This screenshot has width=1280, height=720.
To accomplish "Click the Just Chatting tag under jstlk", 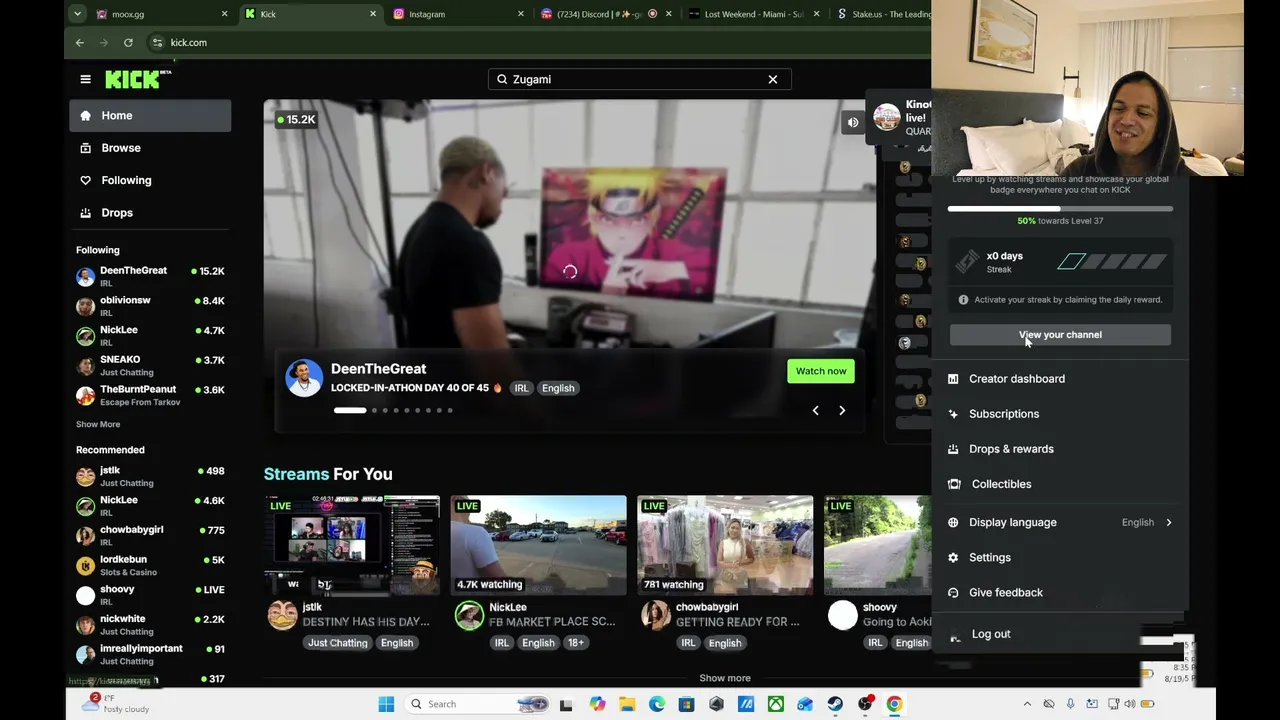I will coord(338,643).
